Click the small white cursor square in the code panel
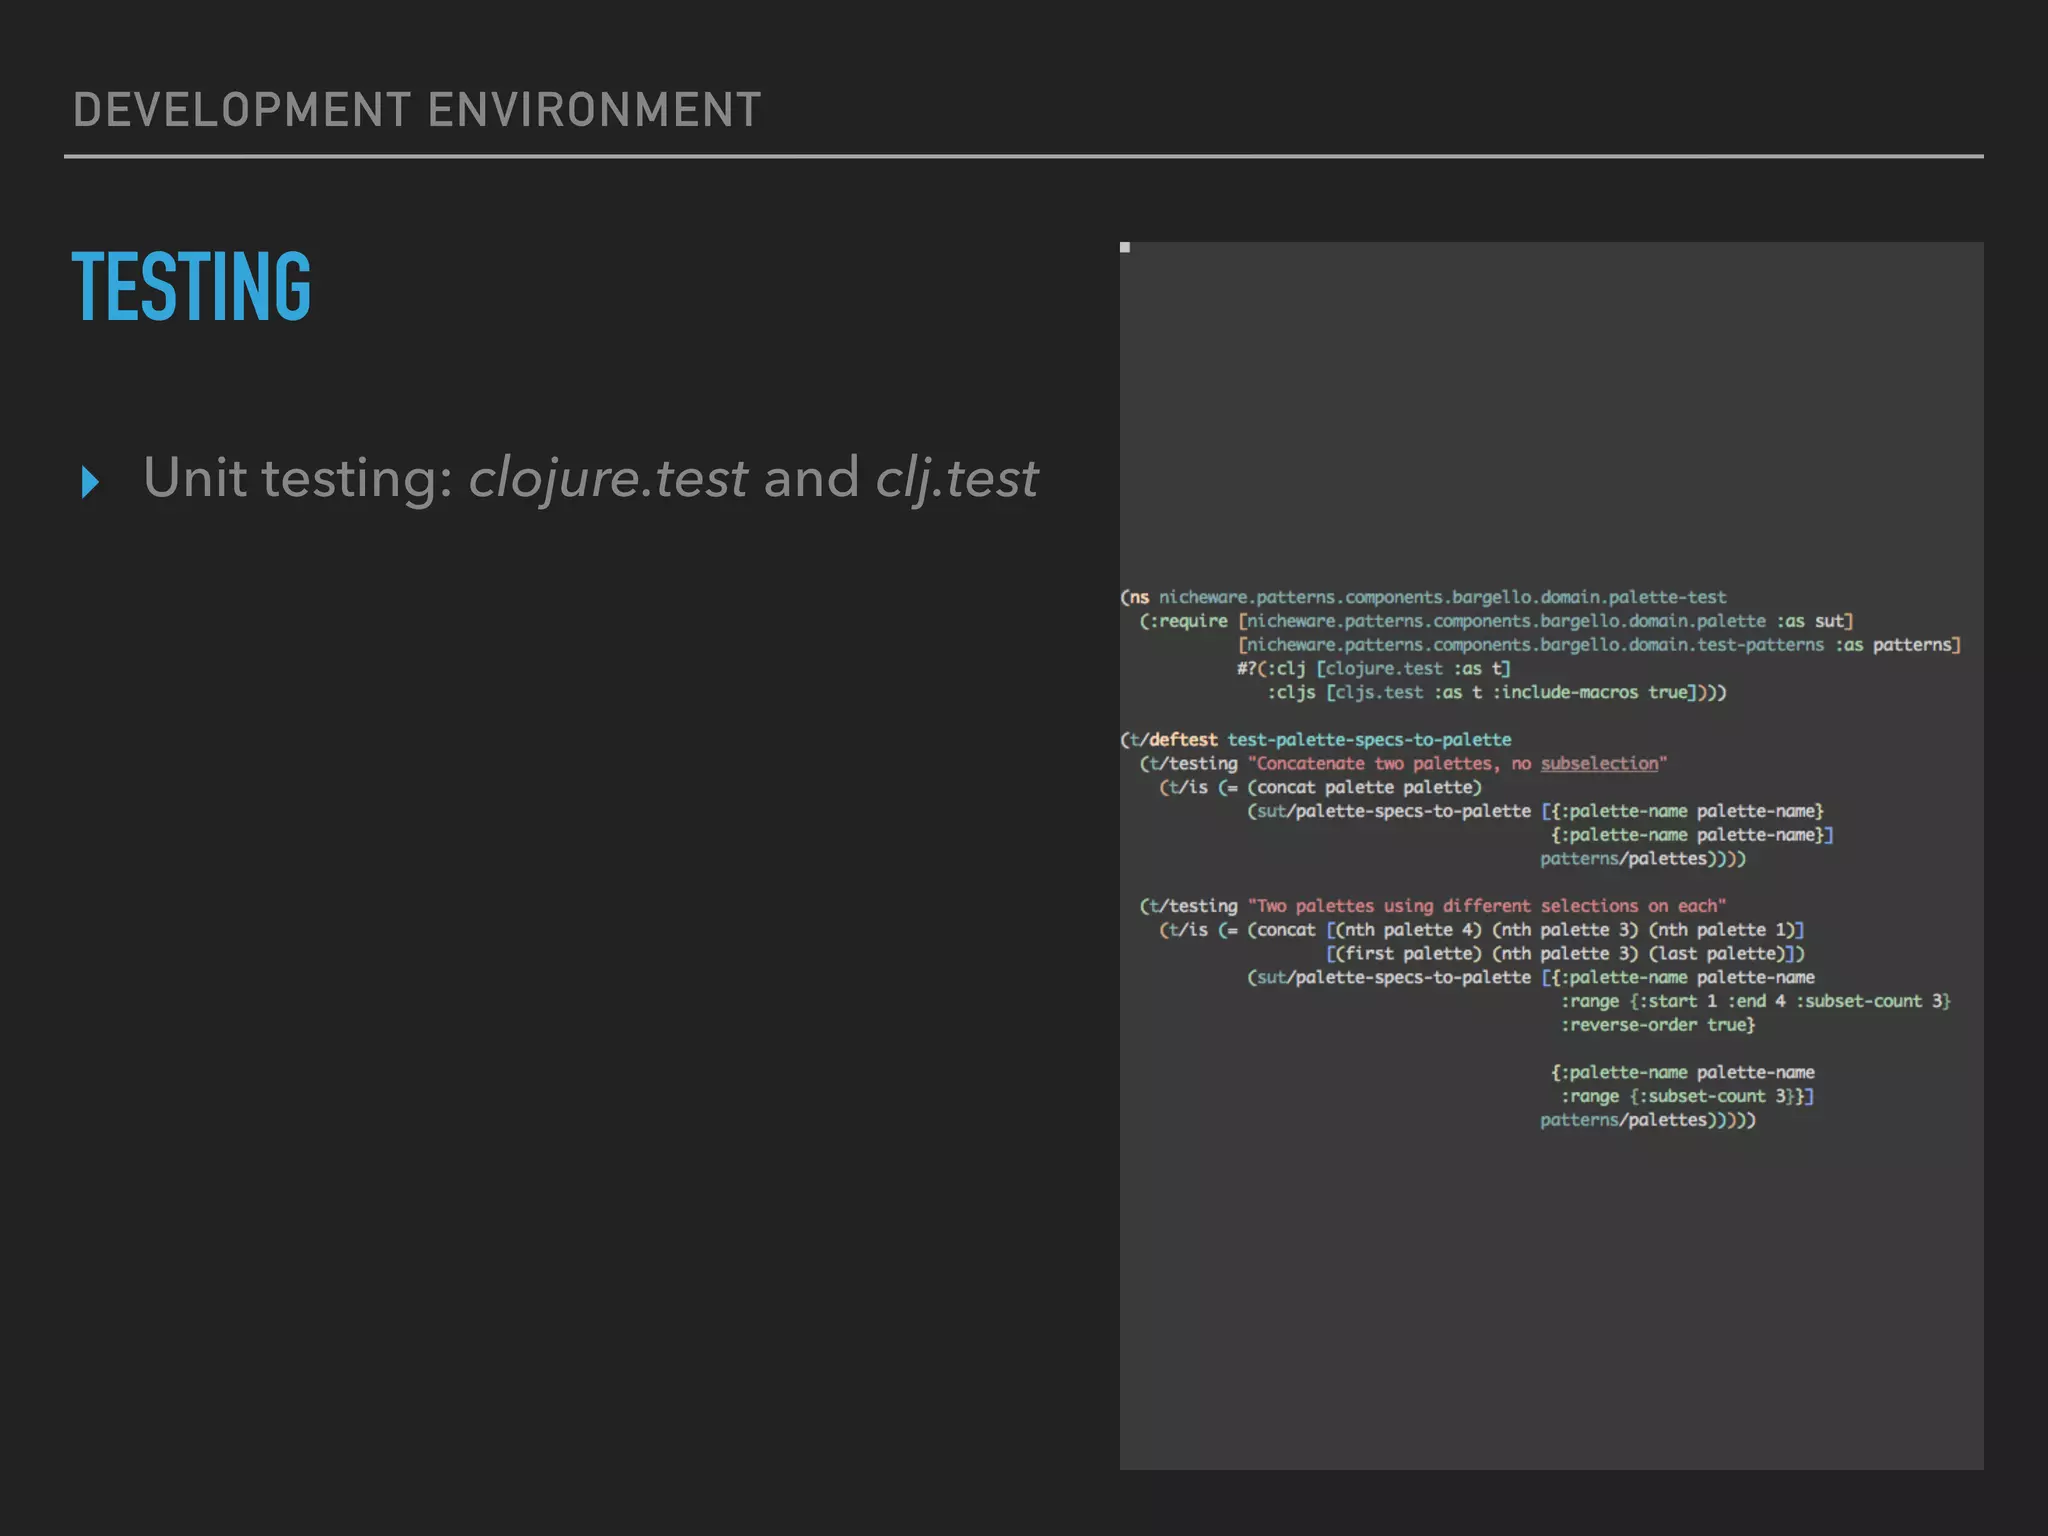The width and height of the screenshot is (2048, 1536). coord(1125,247)
